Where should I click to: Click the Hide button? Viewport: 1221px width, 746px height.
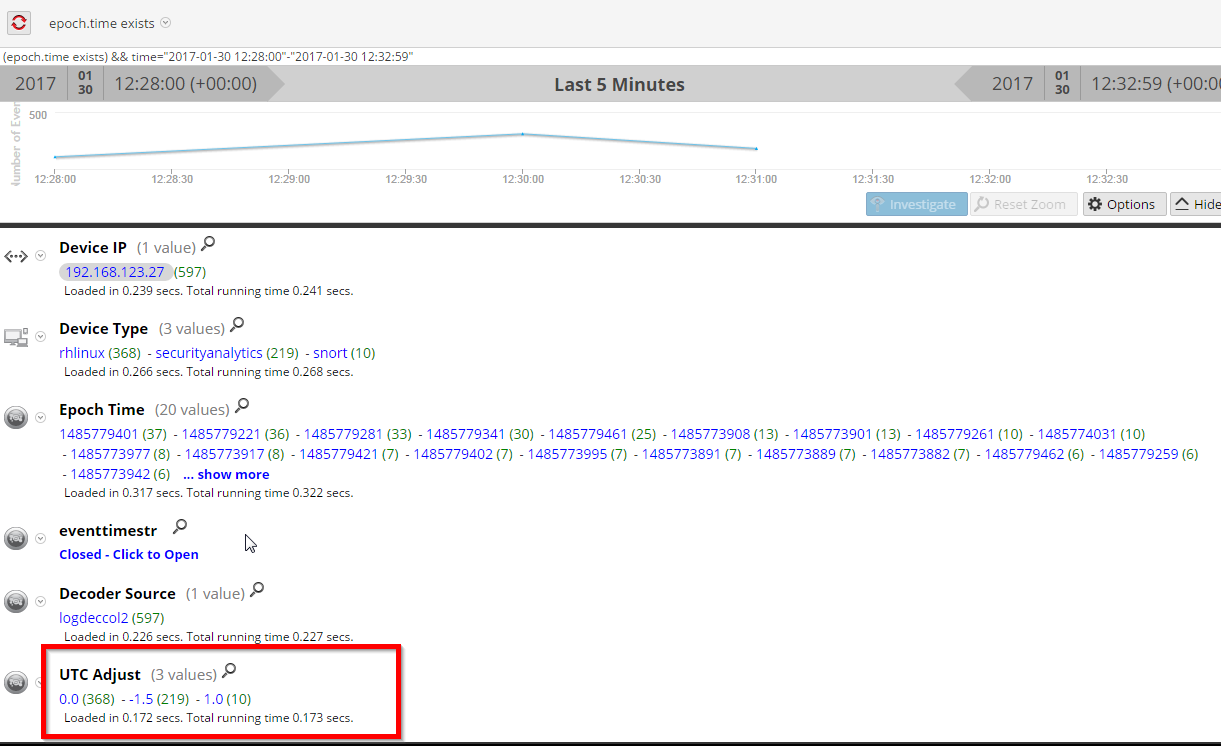(x=1197, y=204)
